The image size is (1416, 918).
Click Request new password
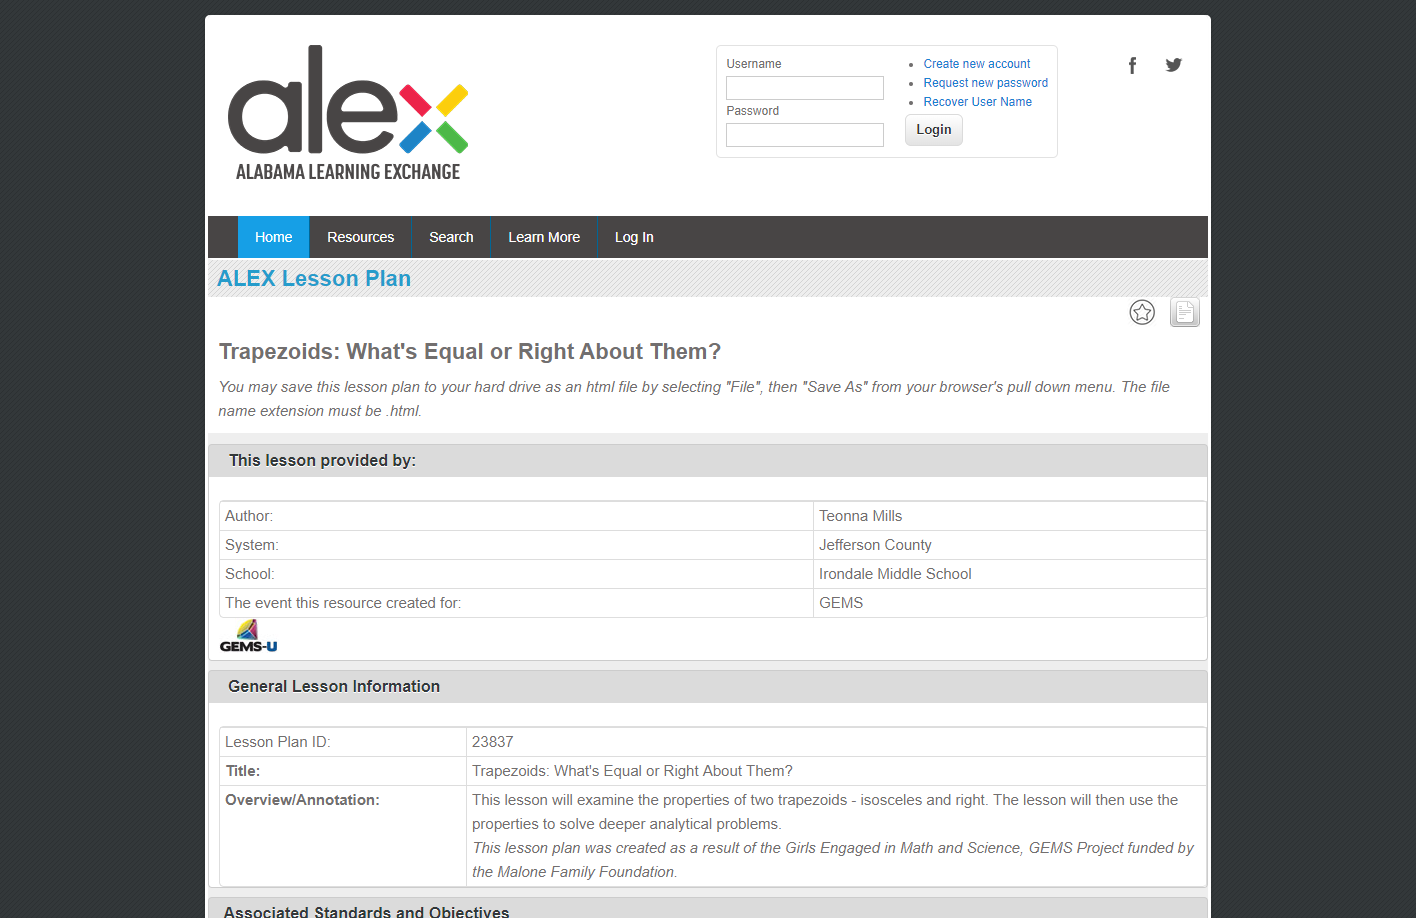point(985,82)
